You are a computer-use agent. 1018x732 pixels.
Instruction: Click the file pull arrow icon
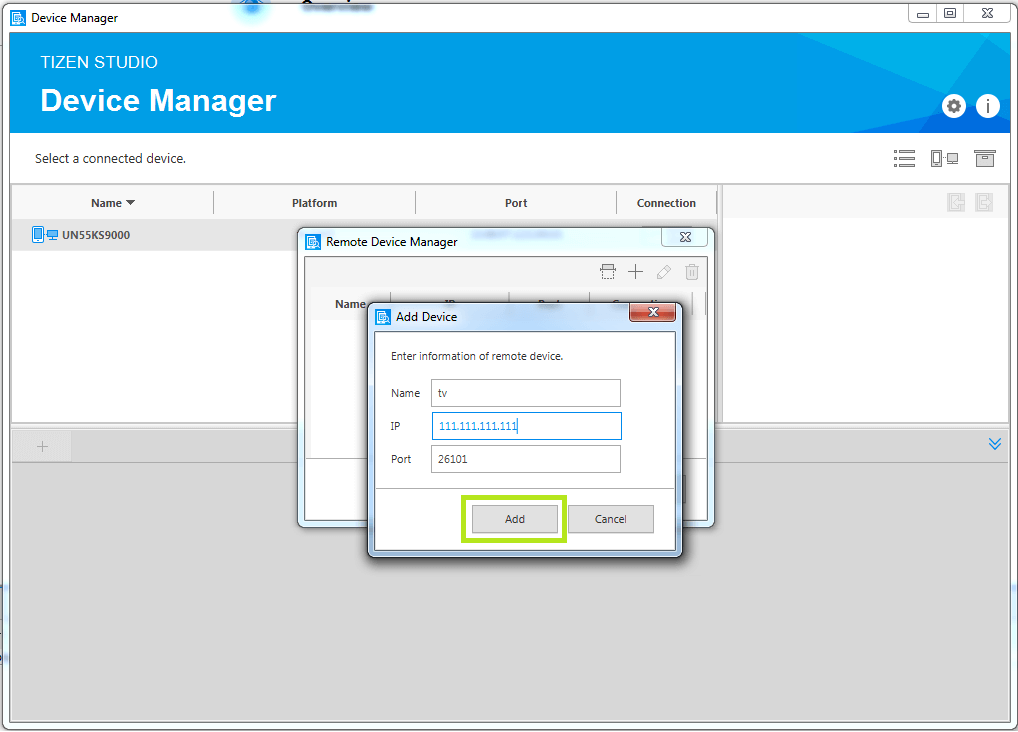[957, 202]
